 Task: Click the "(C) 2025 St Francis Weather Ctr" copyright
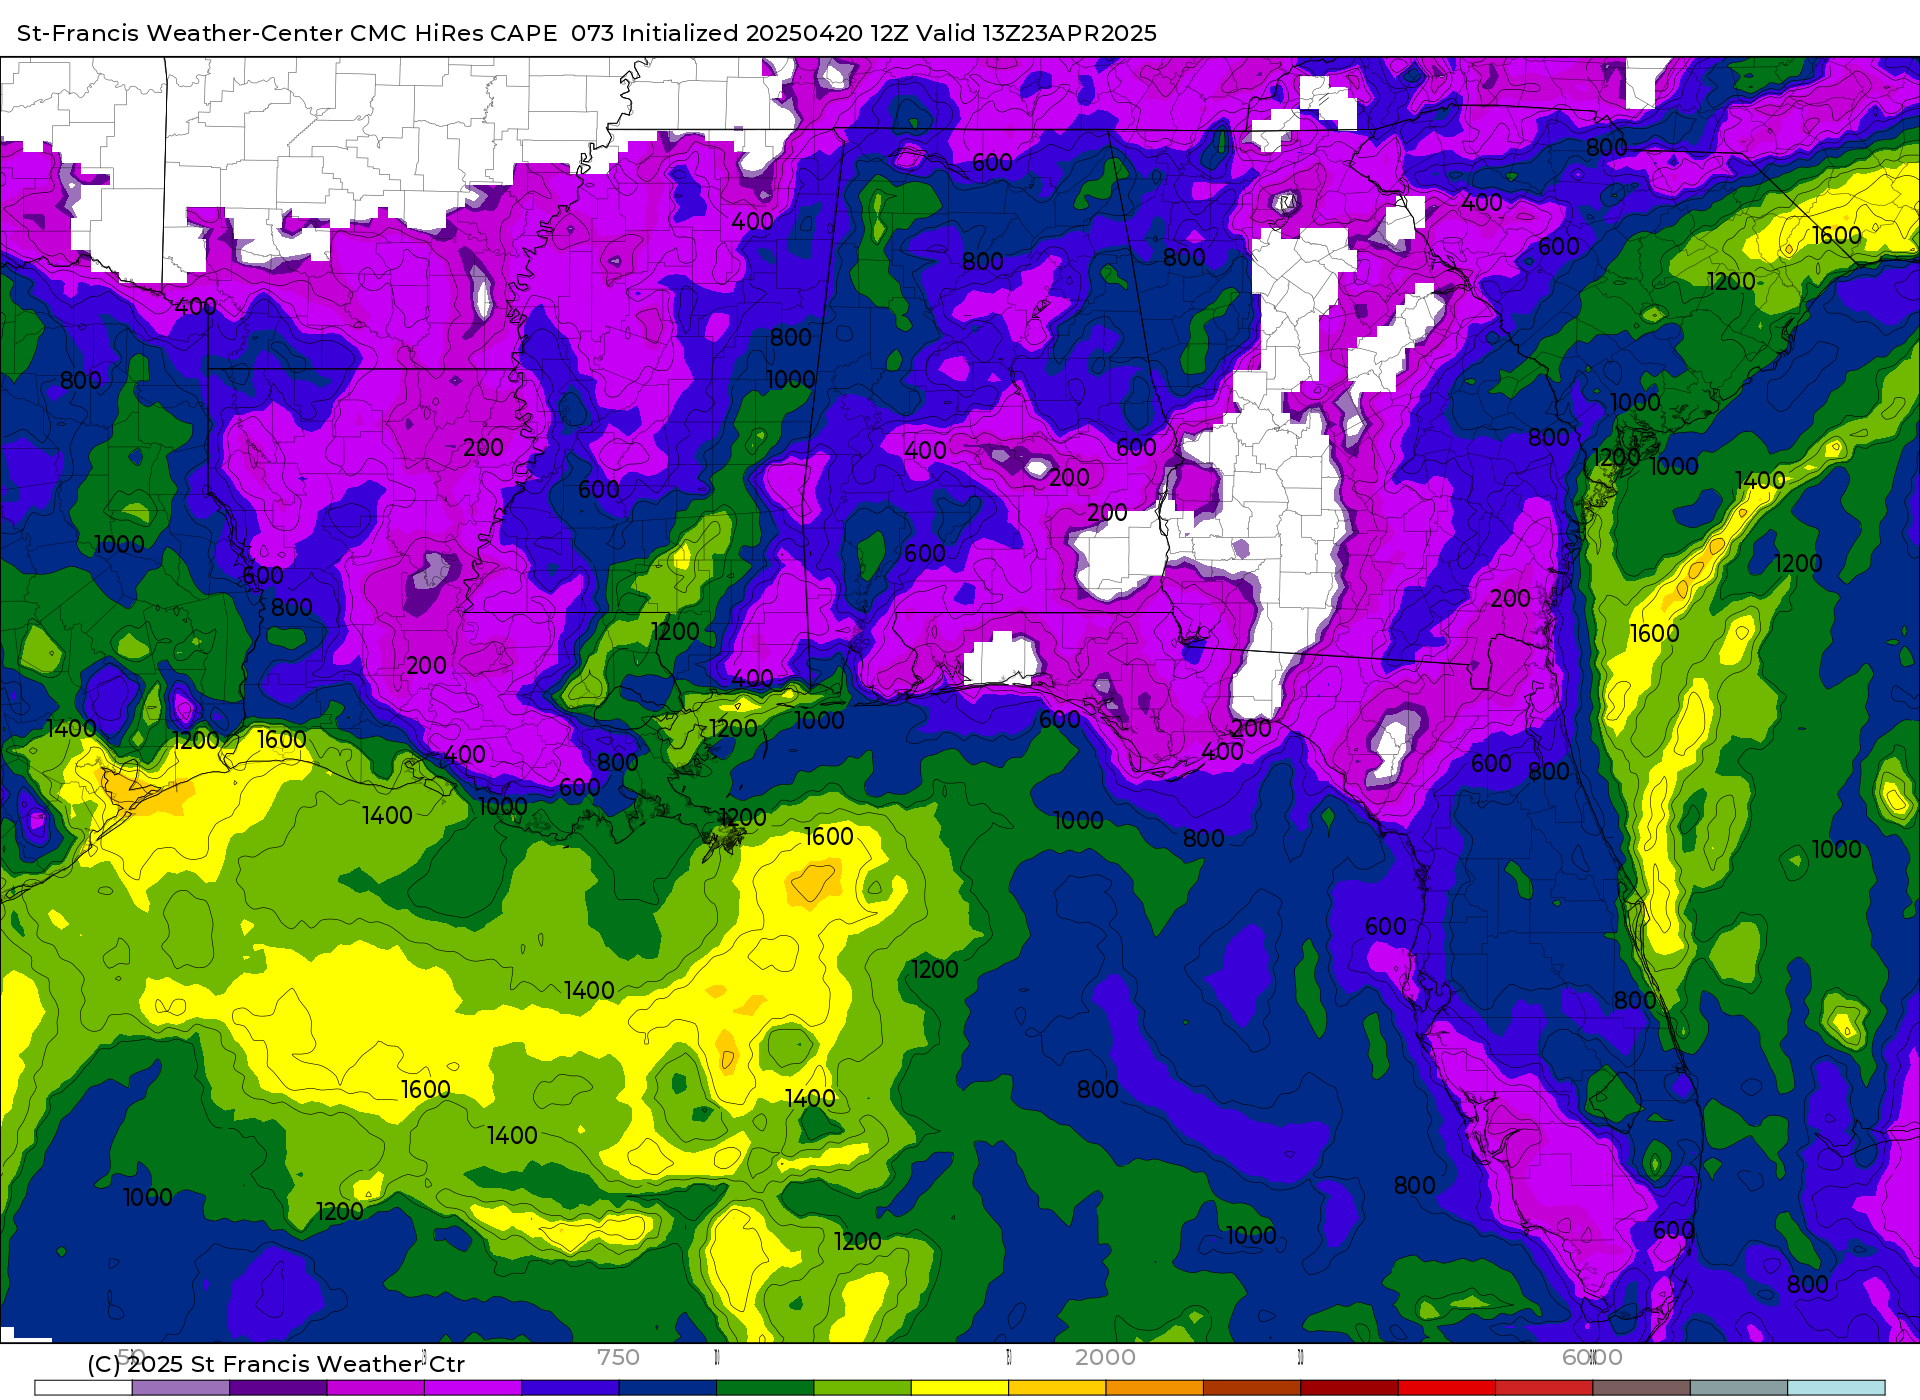pyautogui.click(x=276, y=1364)
